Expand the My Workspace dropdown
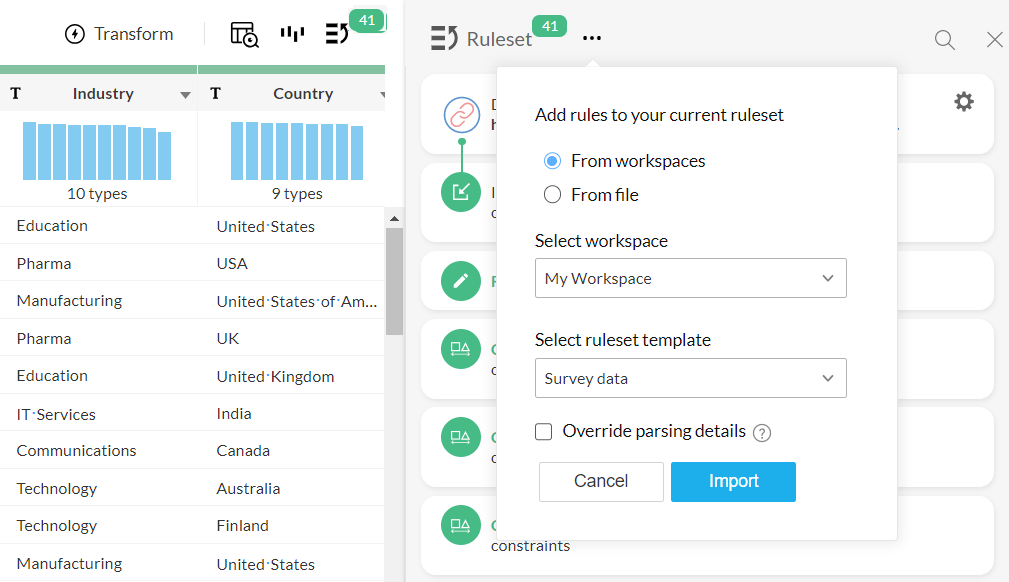The width and height of the screenshot is (1009, 582). (690, 278)
